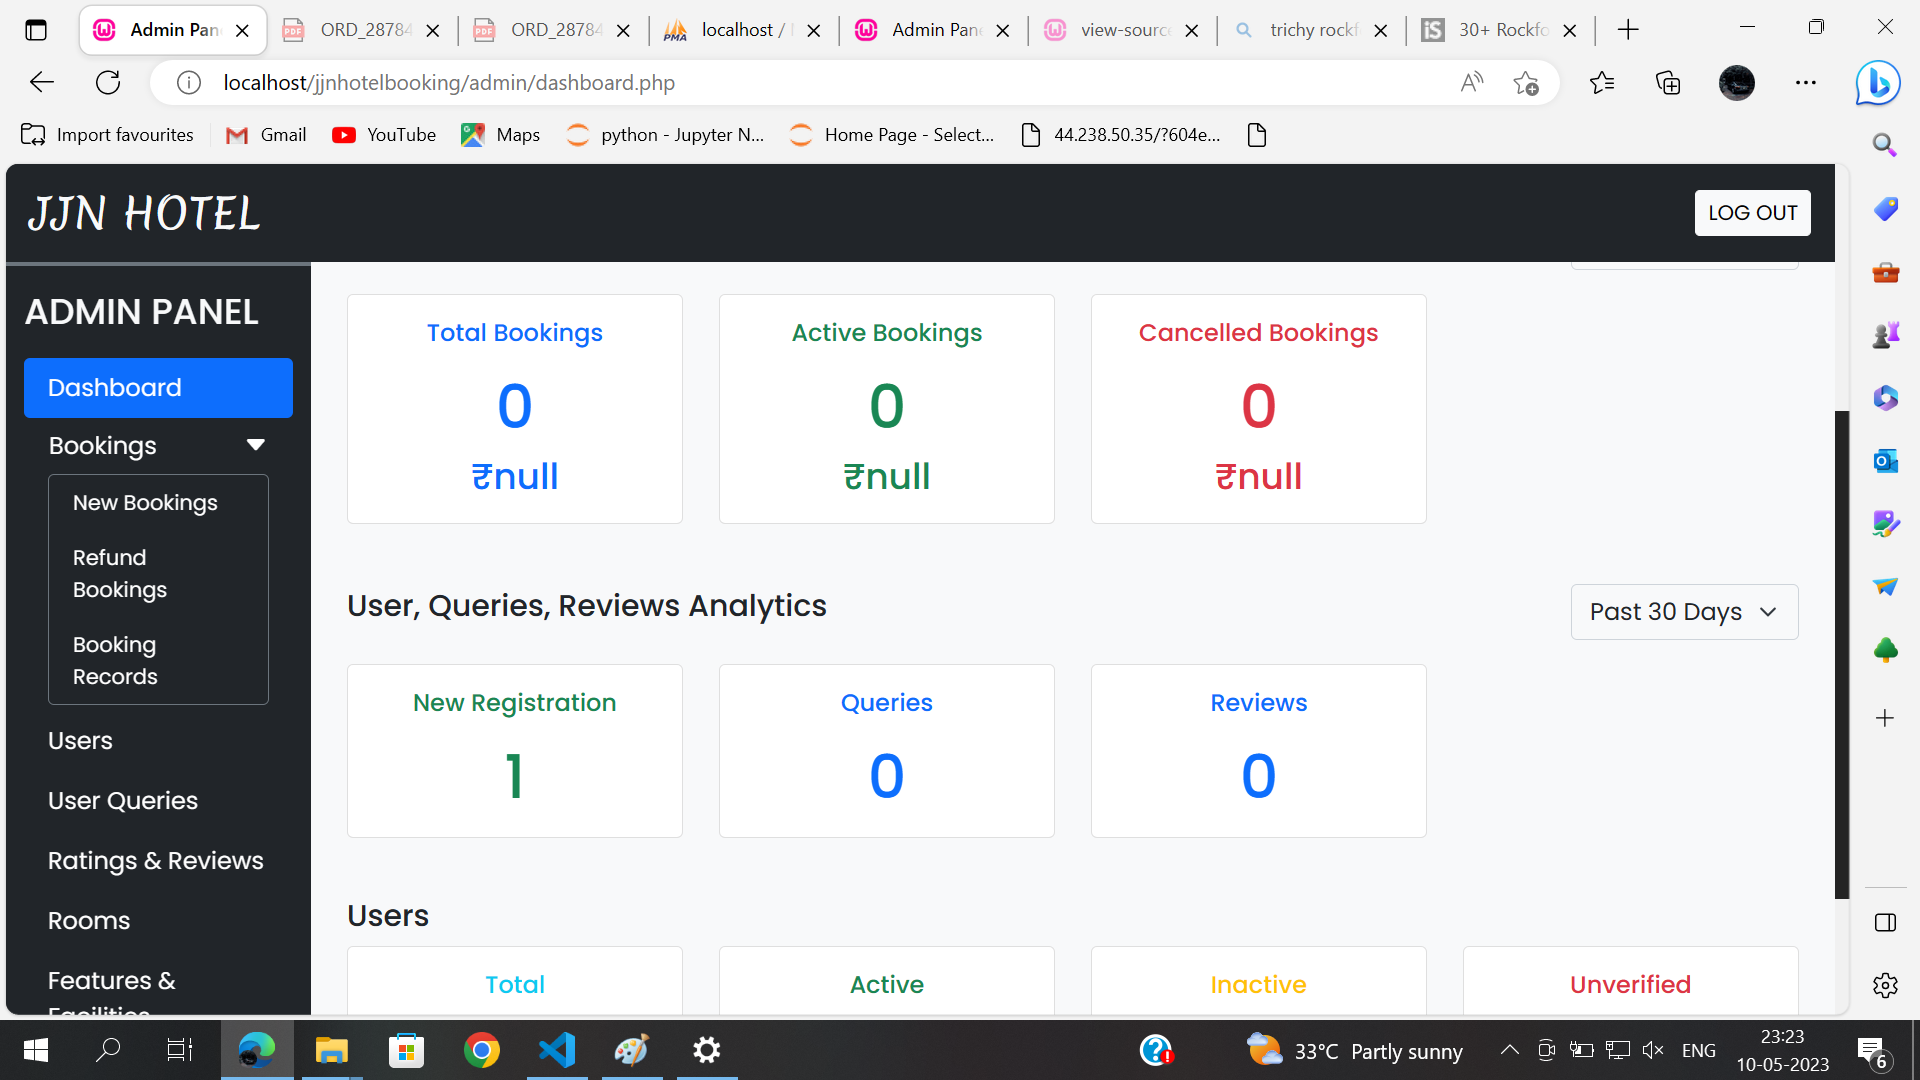This screenshot has height=1080, width=1920.
Task: Open the Refund Bookings link
Action: tap(119, 573)
